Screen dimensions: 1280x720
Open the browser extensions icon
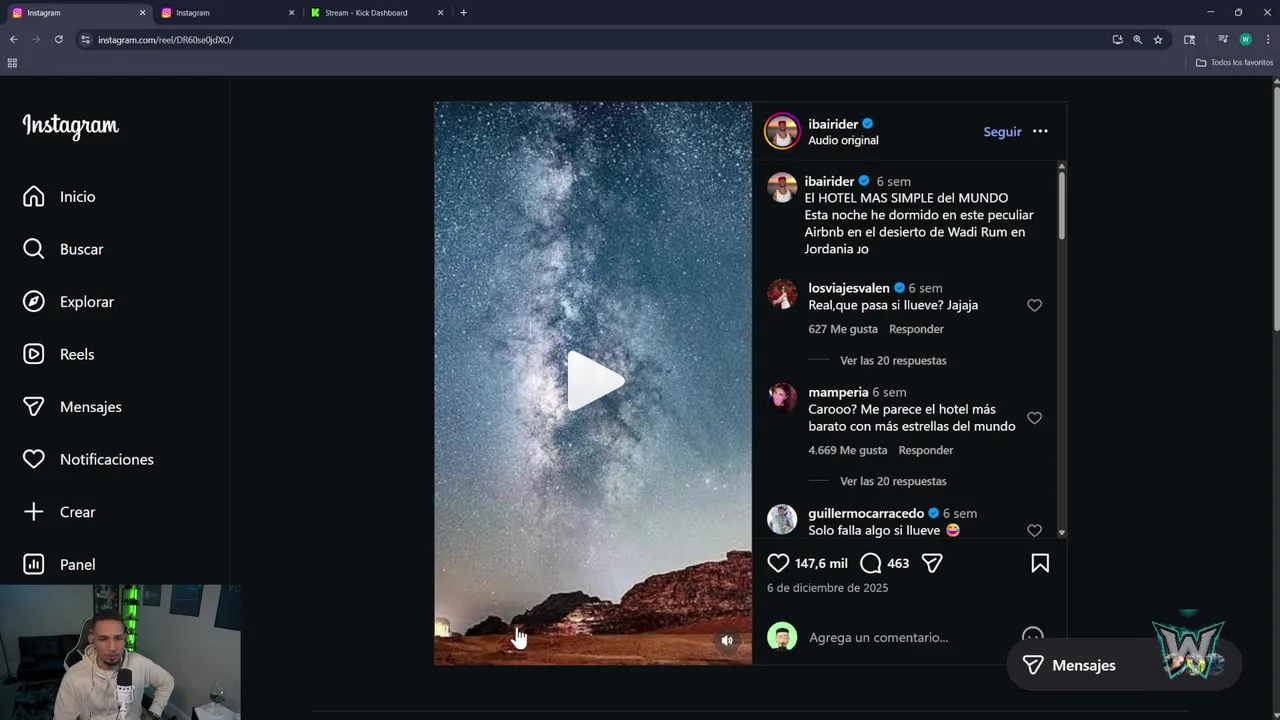1189,40
